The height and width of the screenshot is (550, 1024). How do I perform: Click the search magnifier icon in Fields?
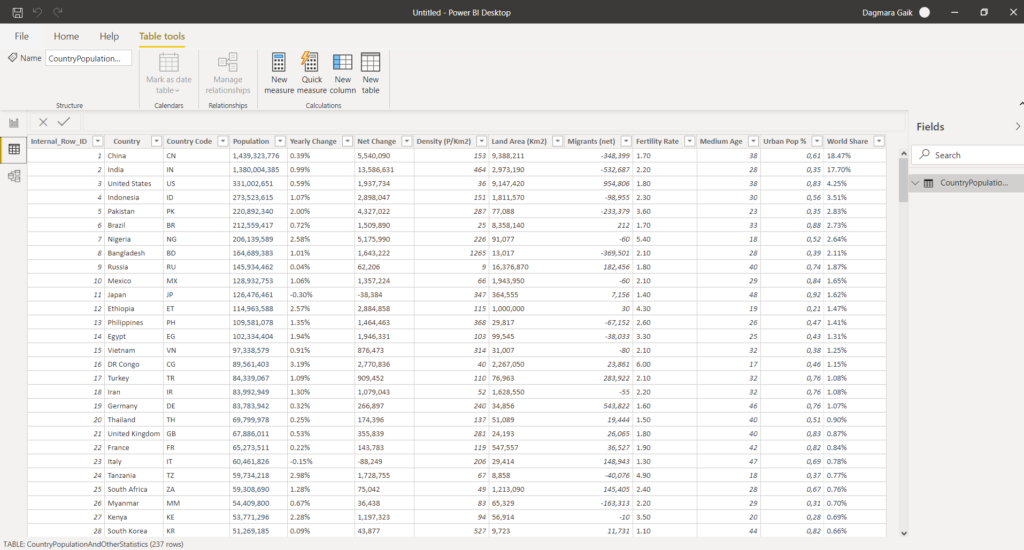point(924,155)
